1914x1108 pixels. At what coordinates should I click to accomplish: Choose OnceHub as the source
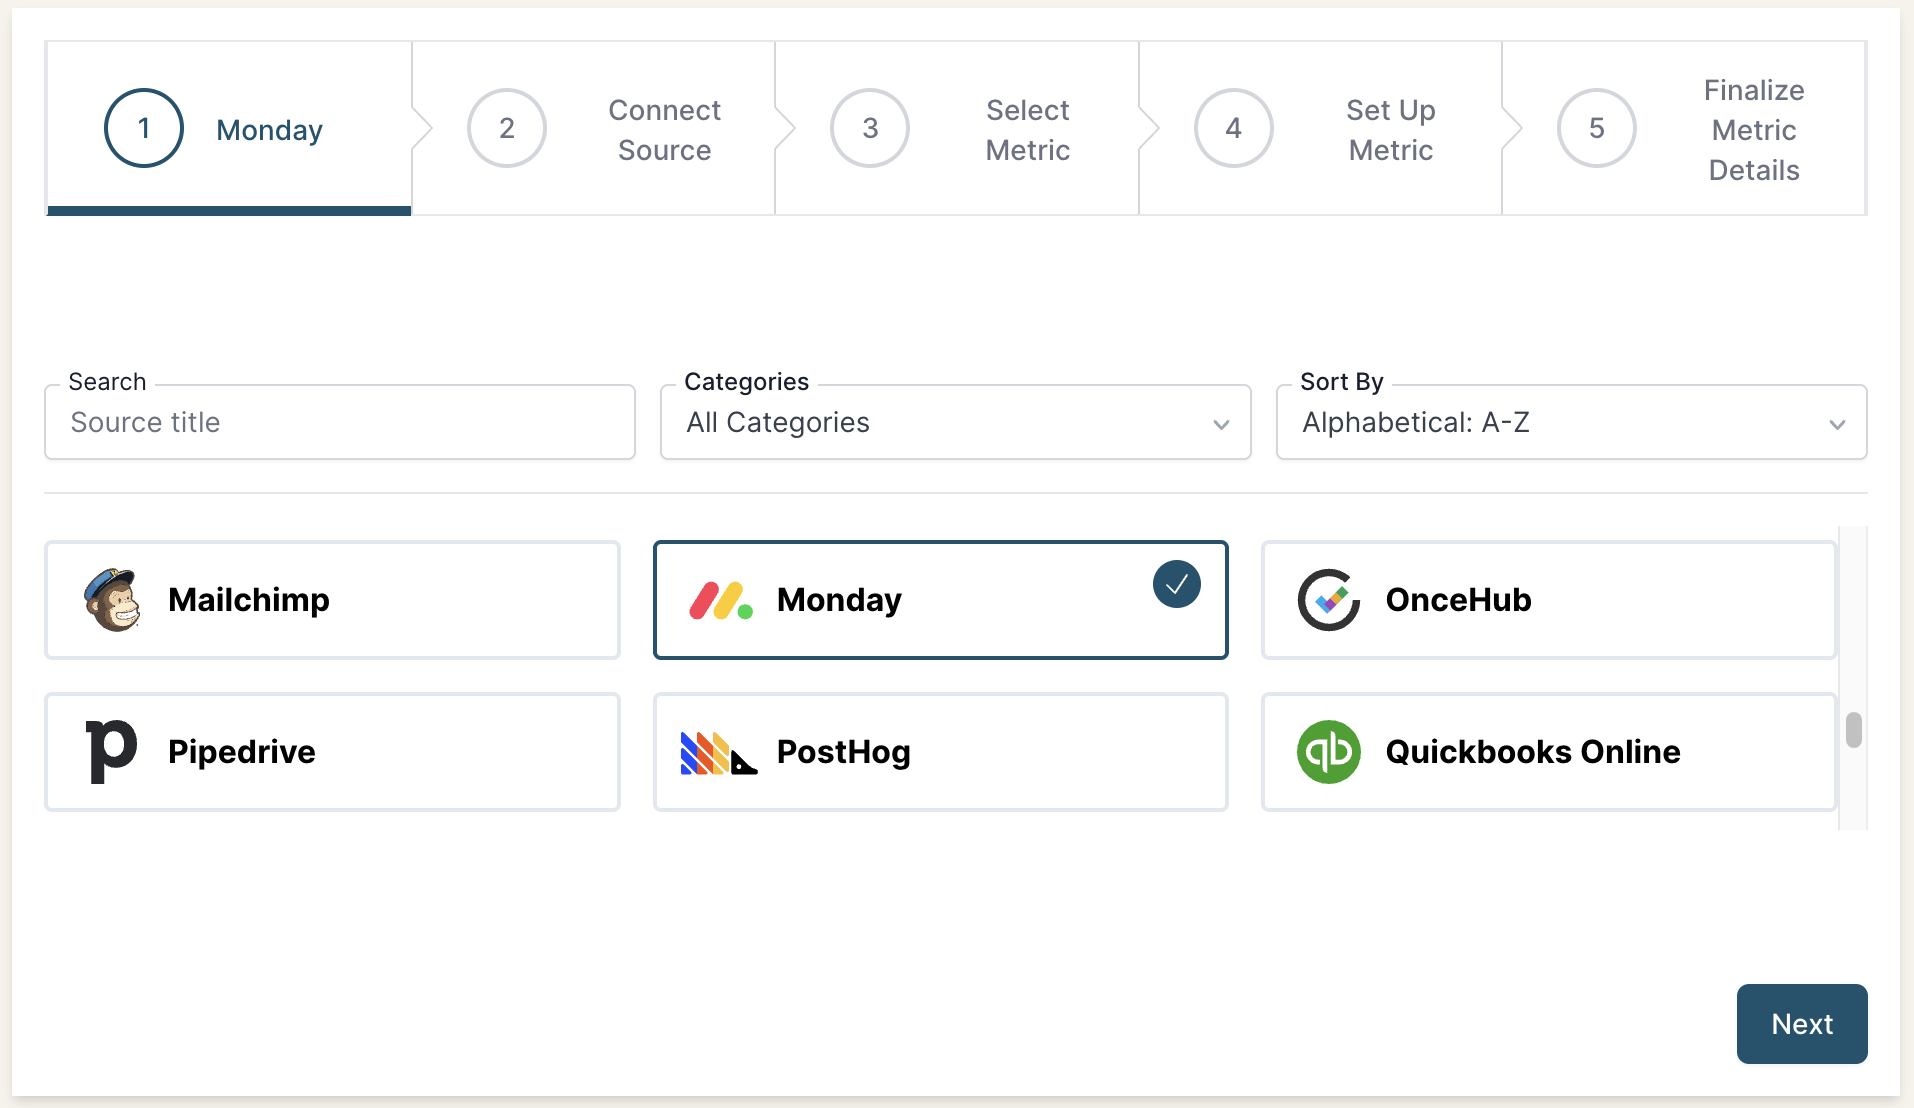pos(1547,600)
